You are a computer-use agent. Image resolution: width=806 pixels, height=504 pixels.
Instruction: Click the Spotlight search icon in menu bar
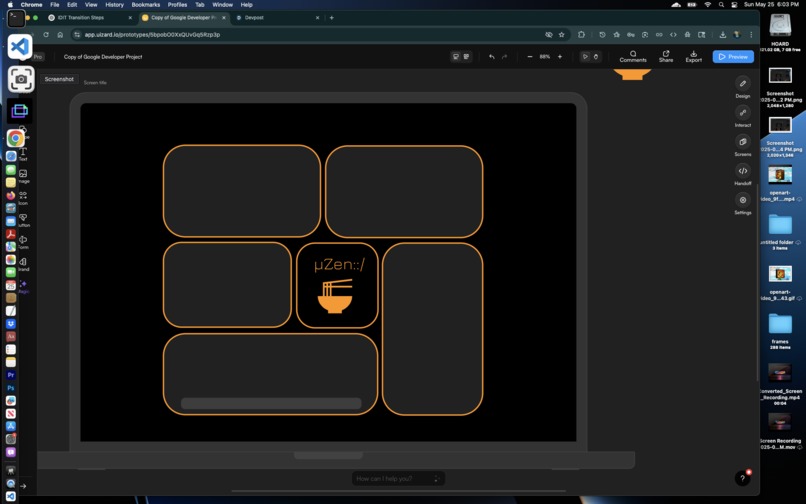coord(721,5)
